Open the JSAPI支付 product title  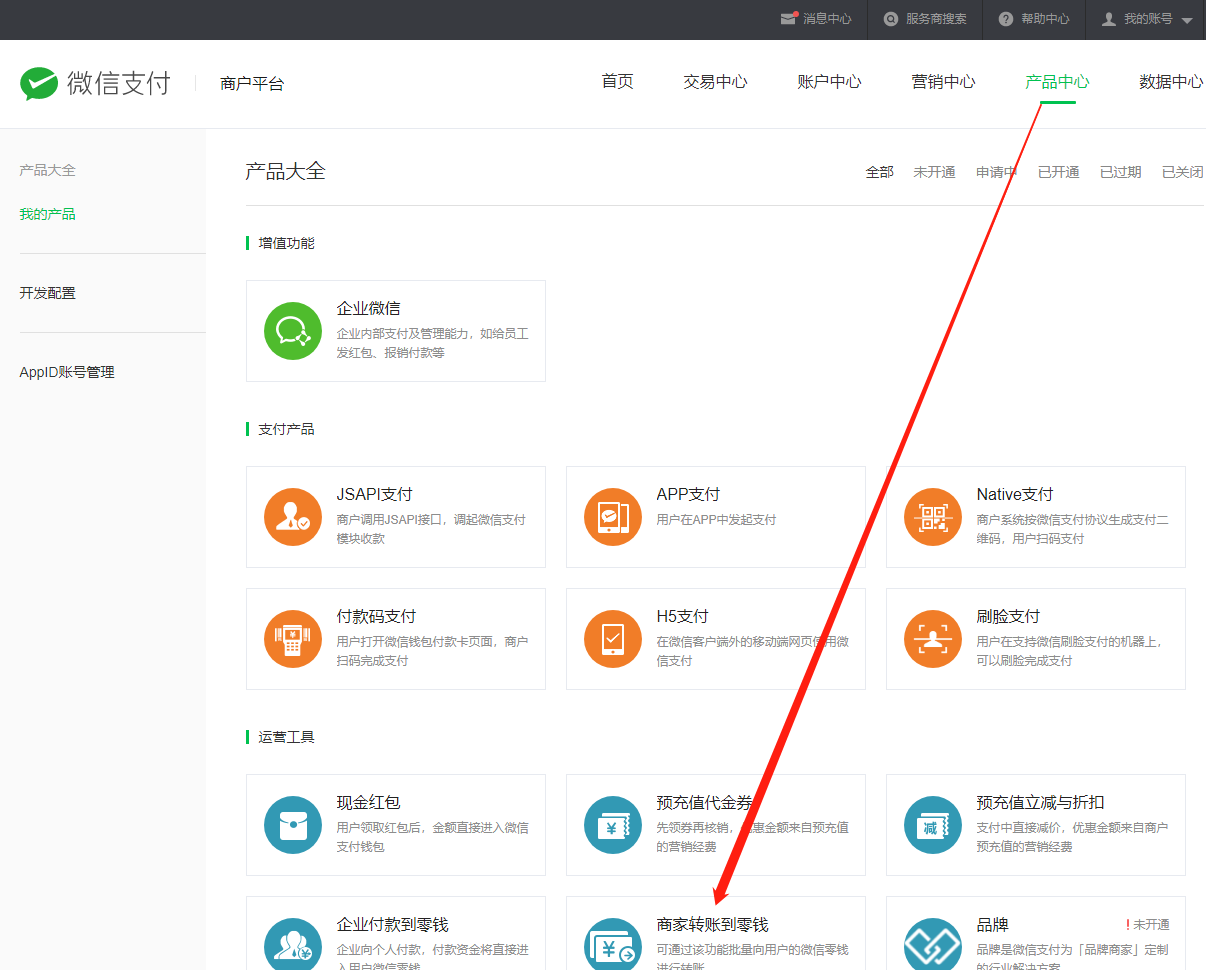point(375,495)
